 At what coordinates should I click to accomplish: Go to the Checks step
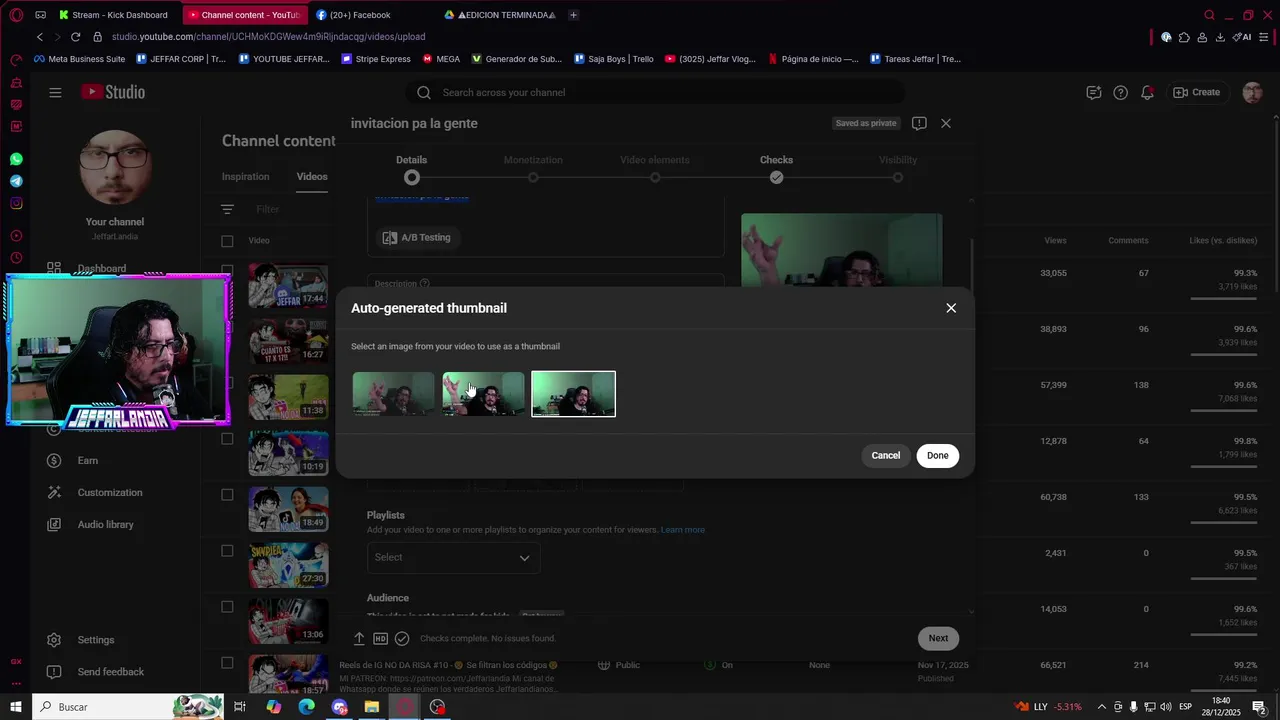(x=776, y=168)
